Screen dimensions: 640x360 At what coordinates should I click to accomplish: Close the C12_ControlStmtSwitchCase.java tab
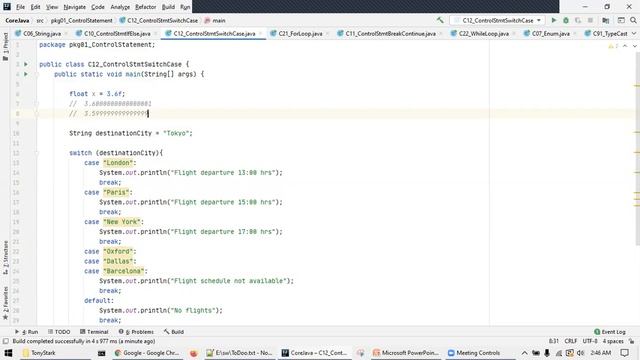[260, 33]
